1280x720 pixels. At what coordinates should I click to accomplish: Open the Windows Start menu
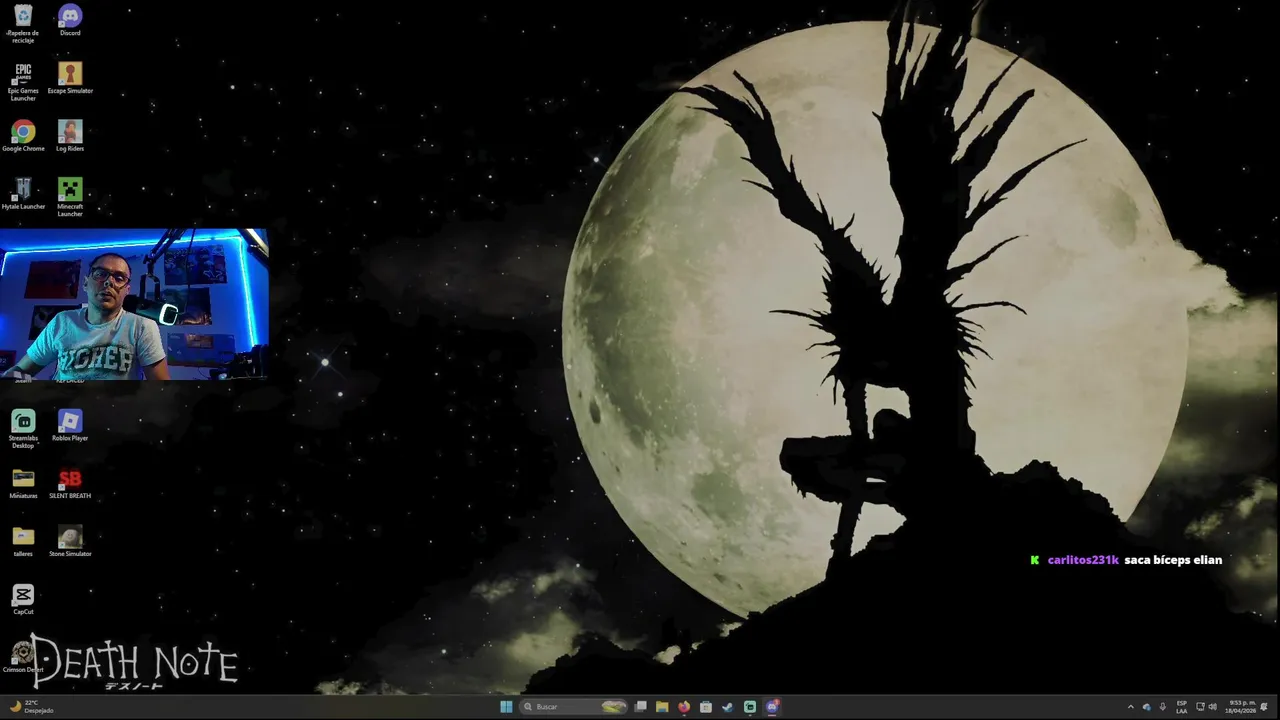click(x=506, y=707)
